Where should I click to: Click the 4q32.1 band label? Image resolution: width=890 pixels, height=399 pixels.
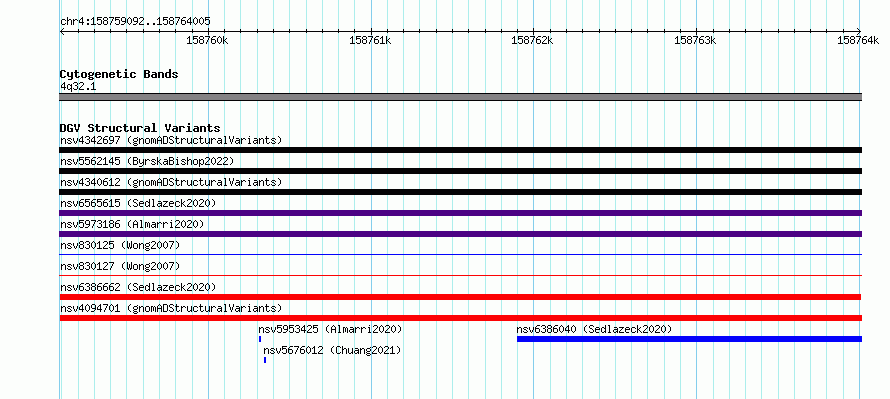point(78,86)
